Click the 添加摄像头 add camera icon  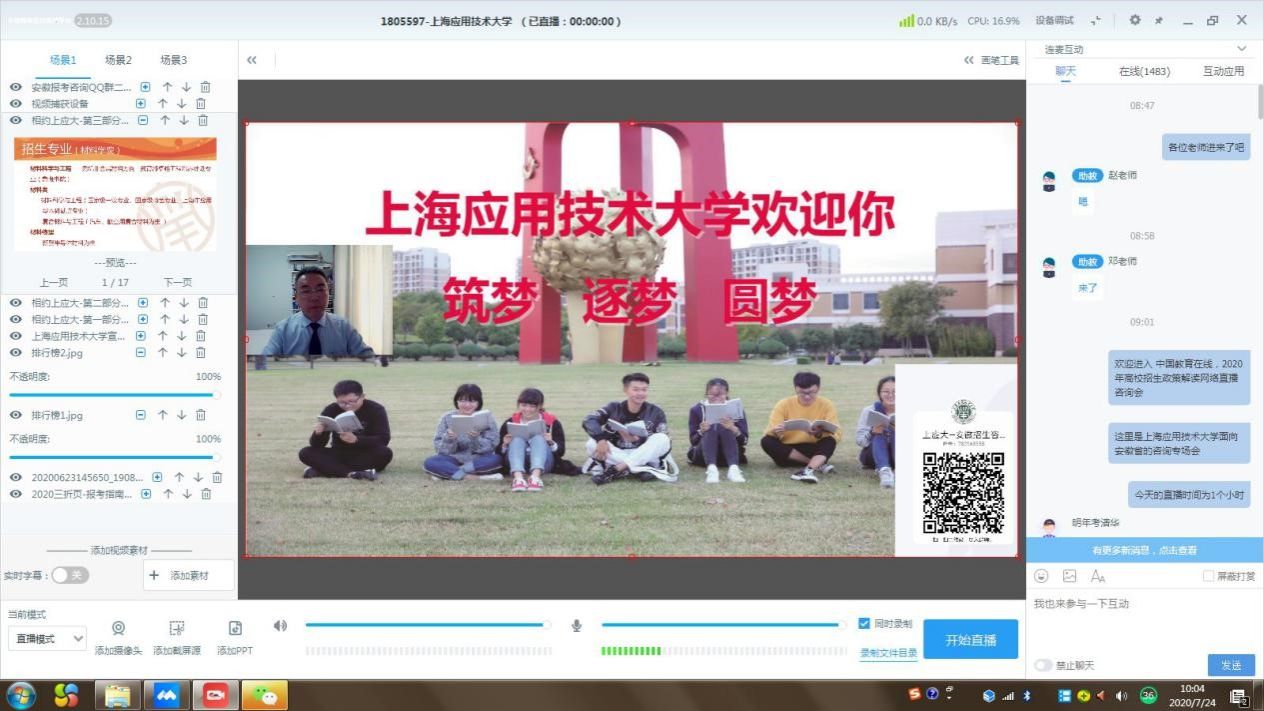[x=118, y=629]
